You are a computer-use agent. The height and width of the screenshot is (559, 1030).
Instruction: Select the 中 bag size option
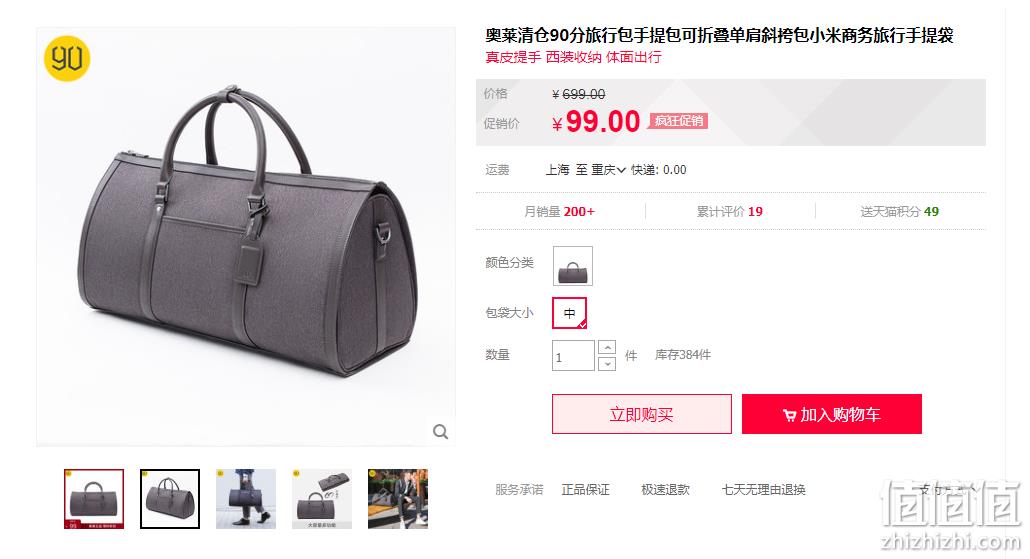pyautogui.click(x=570, y=313)
